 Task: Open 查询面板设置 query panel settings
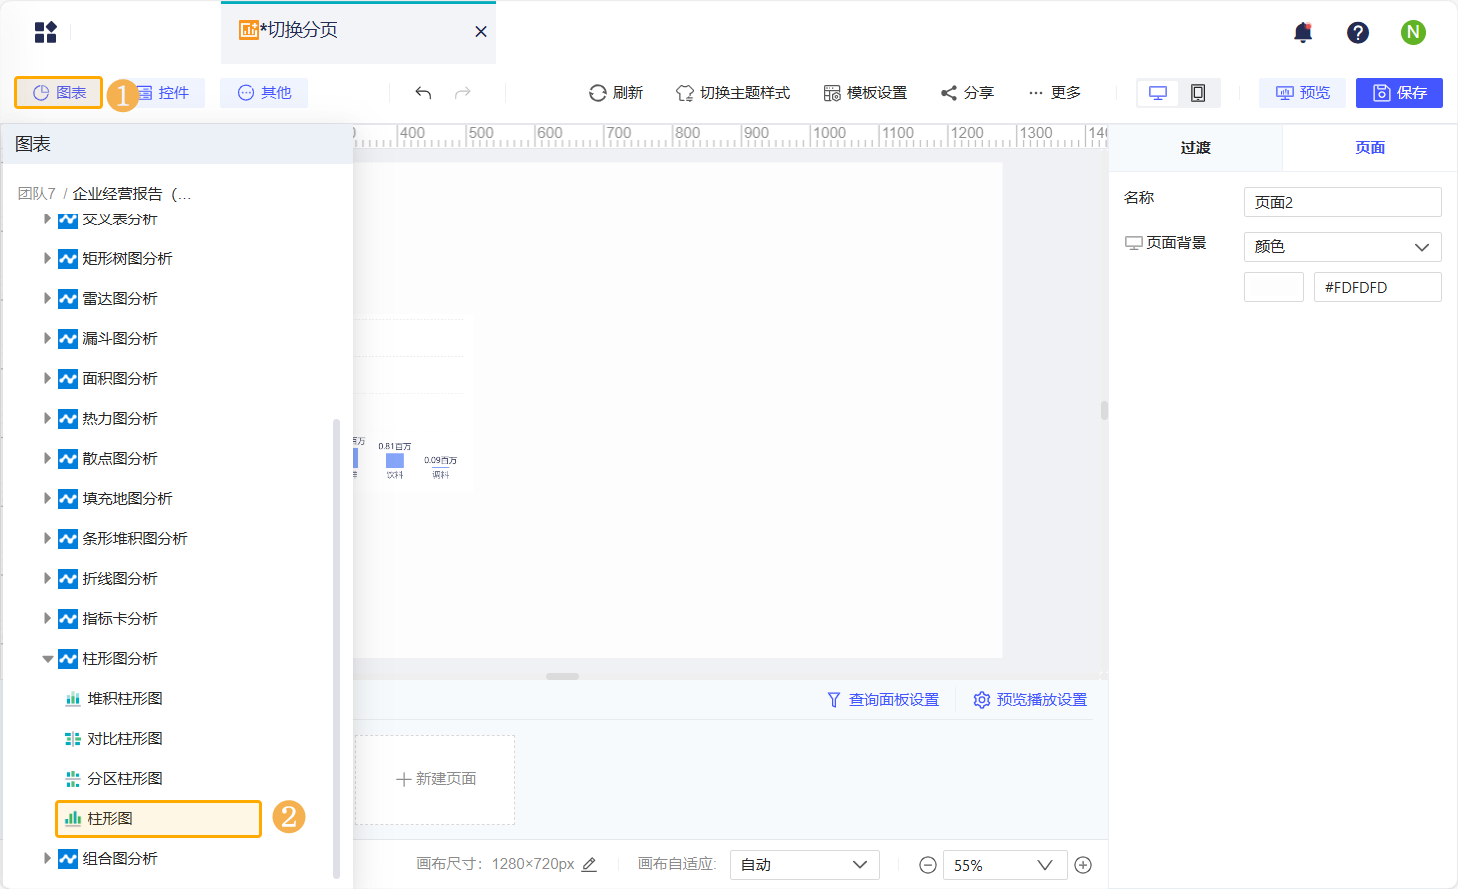[883, 700]
